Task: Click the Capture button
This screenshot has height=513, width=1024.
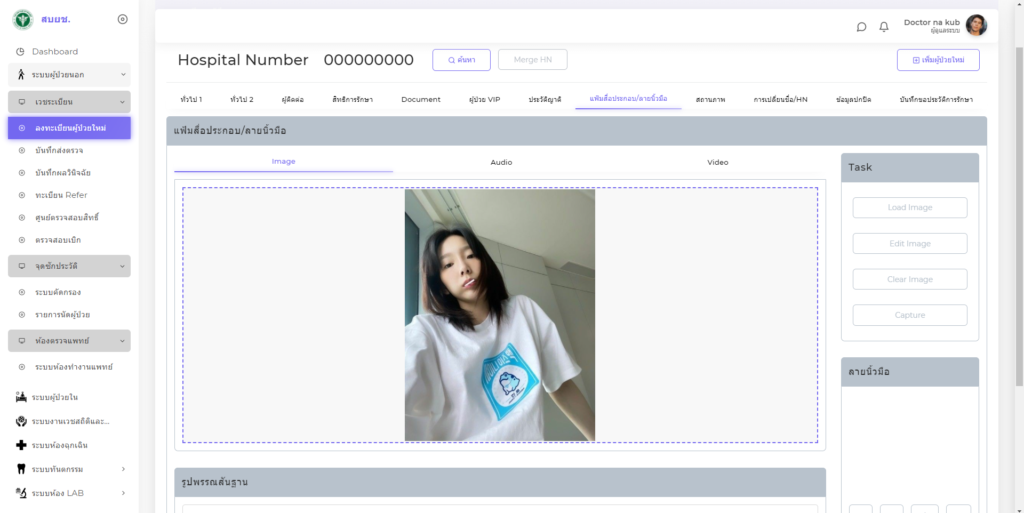Action: pos(909,315)
